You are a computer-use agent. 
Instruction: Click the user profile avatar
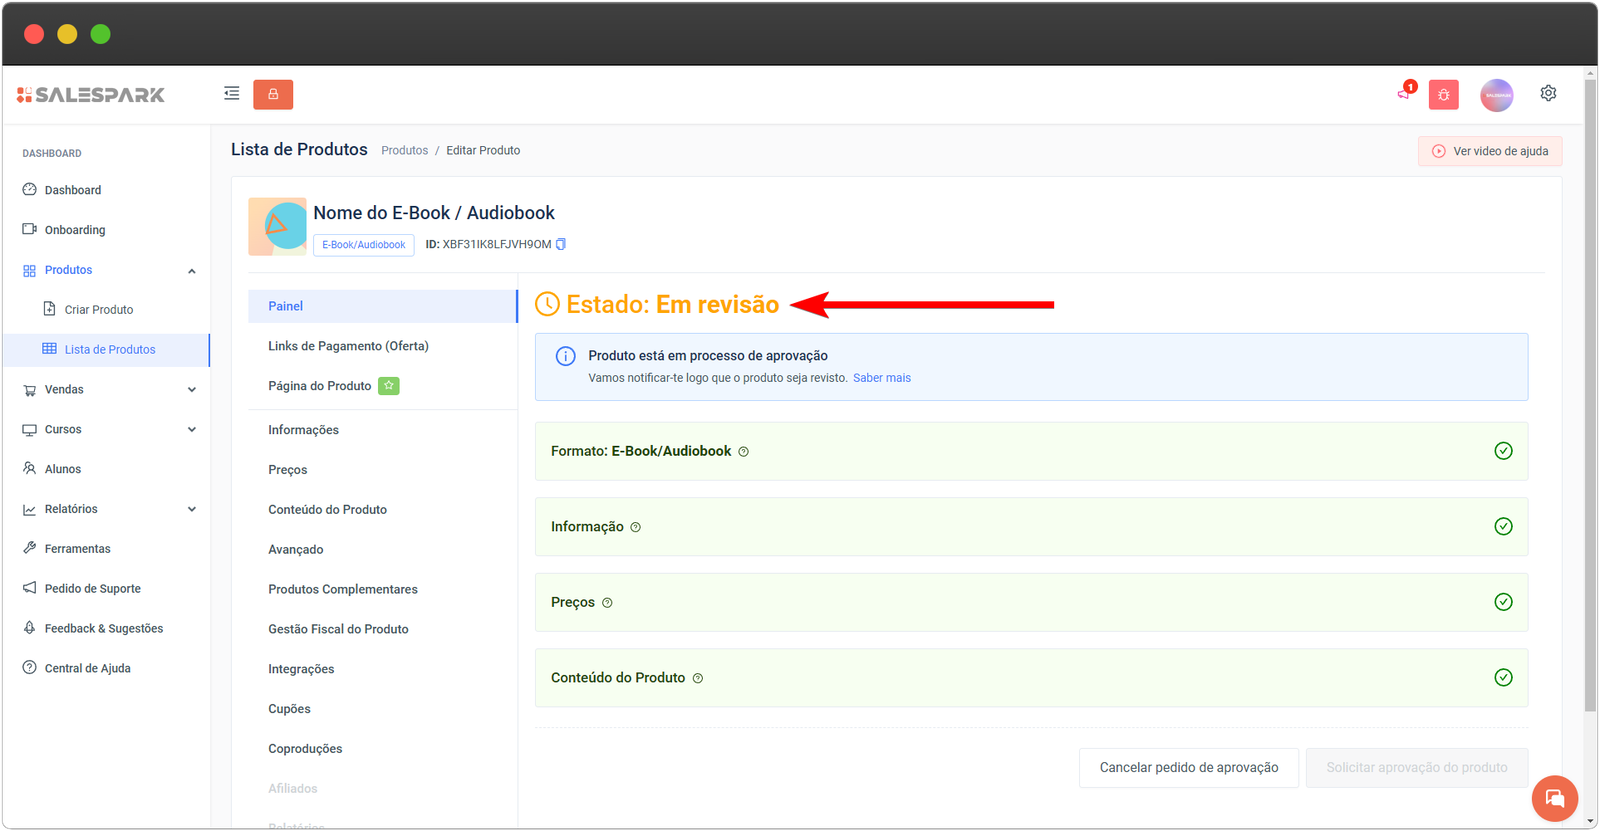tap(1496, 95)
